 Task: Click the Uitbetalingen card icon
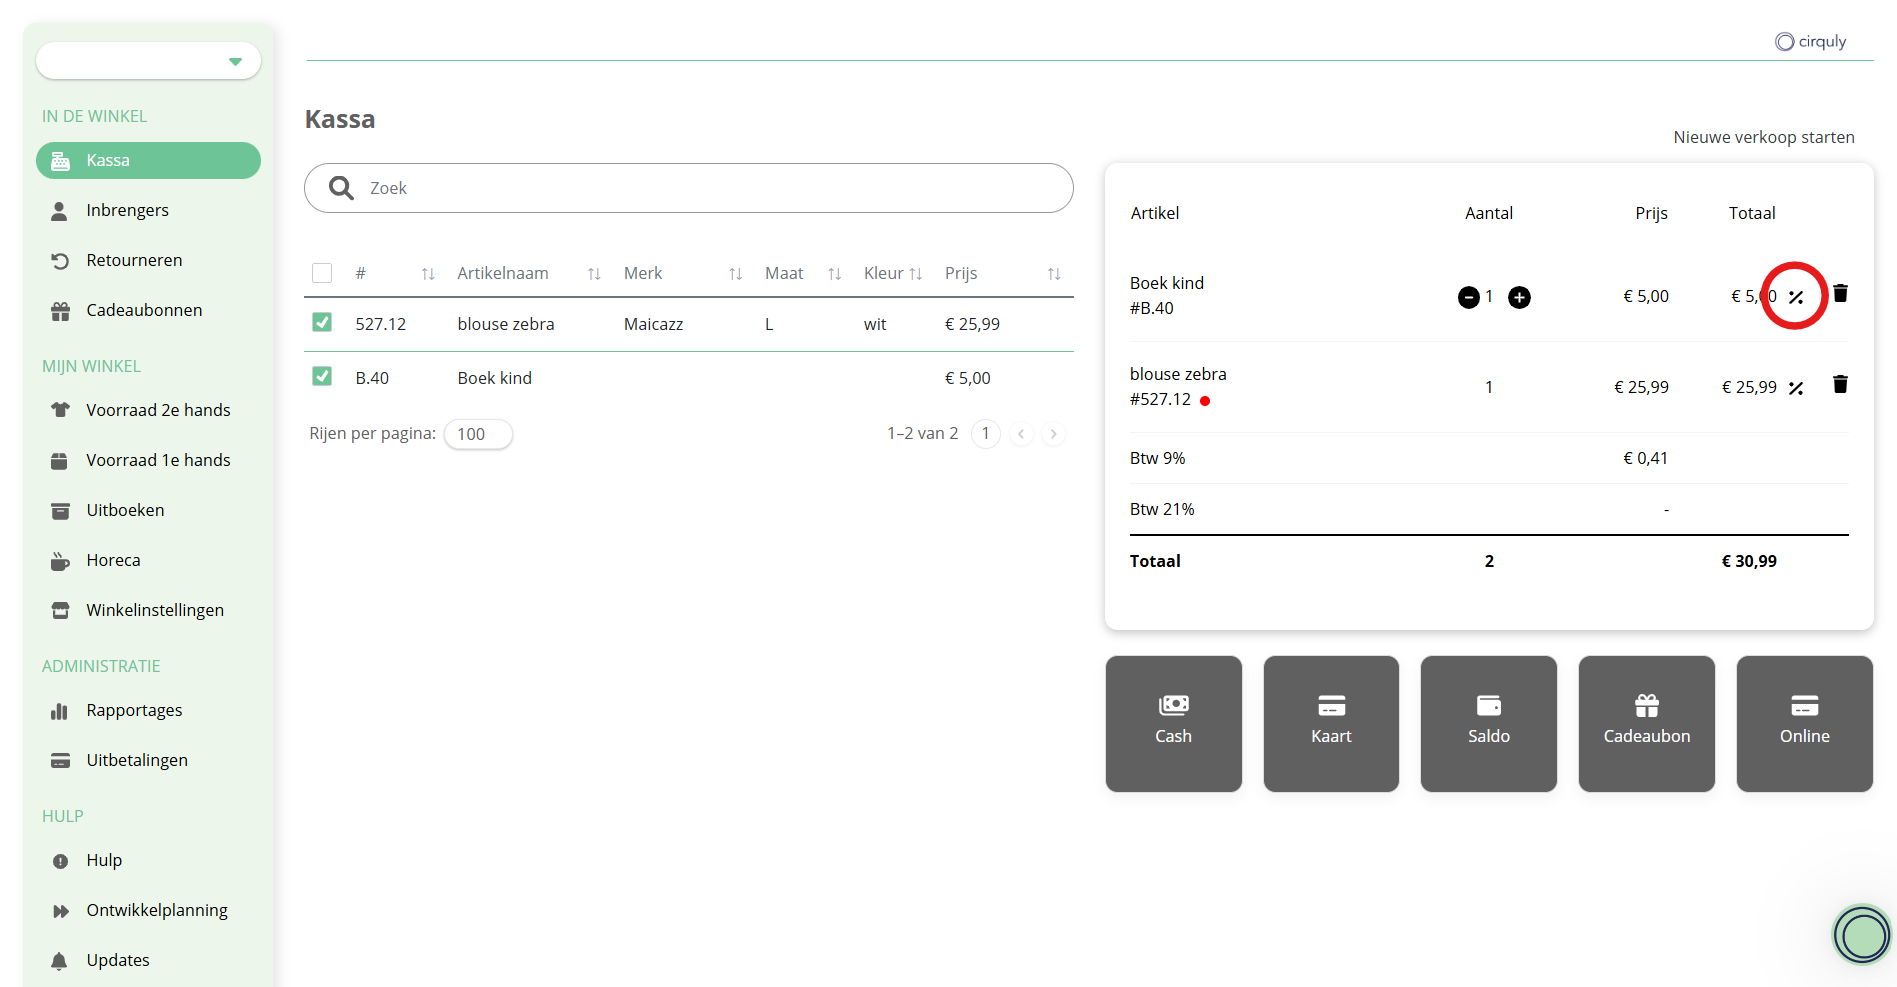[60, 761]
